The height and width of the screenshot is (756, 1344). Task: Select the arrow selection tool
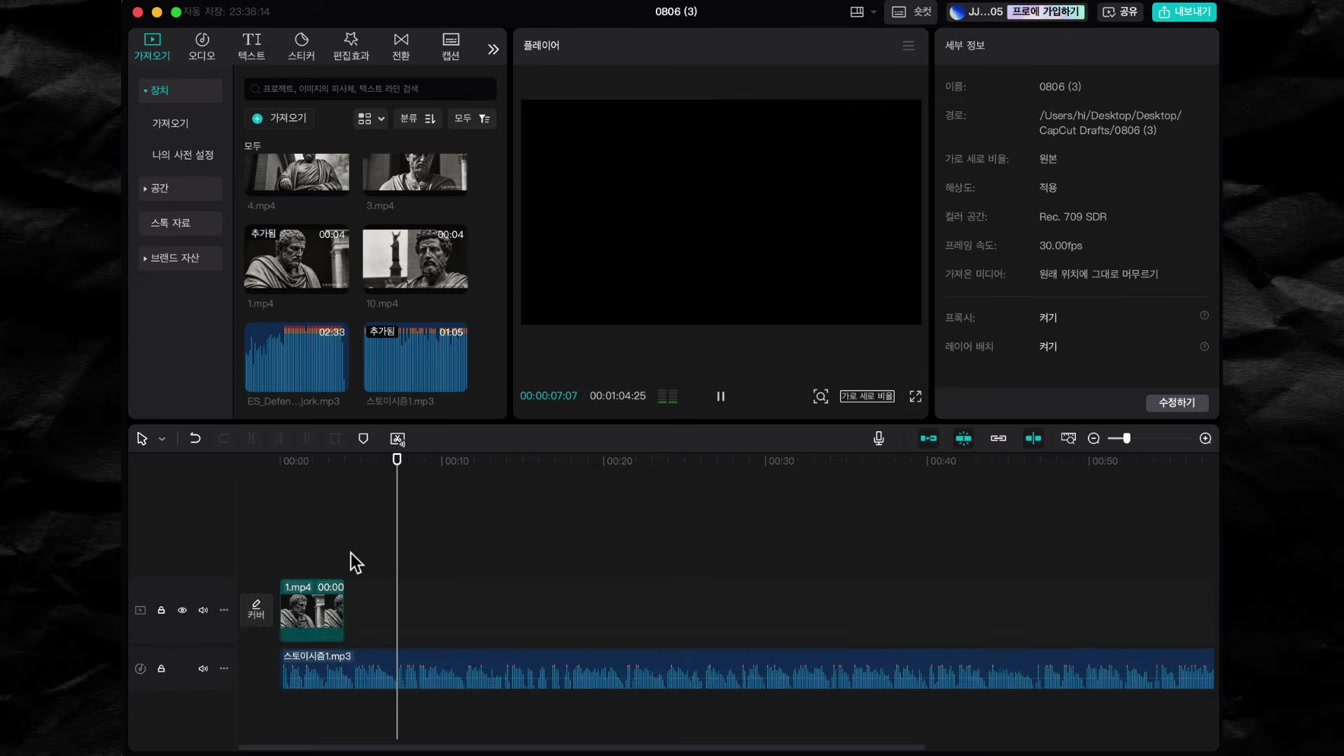click(142, 439)
